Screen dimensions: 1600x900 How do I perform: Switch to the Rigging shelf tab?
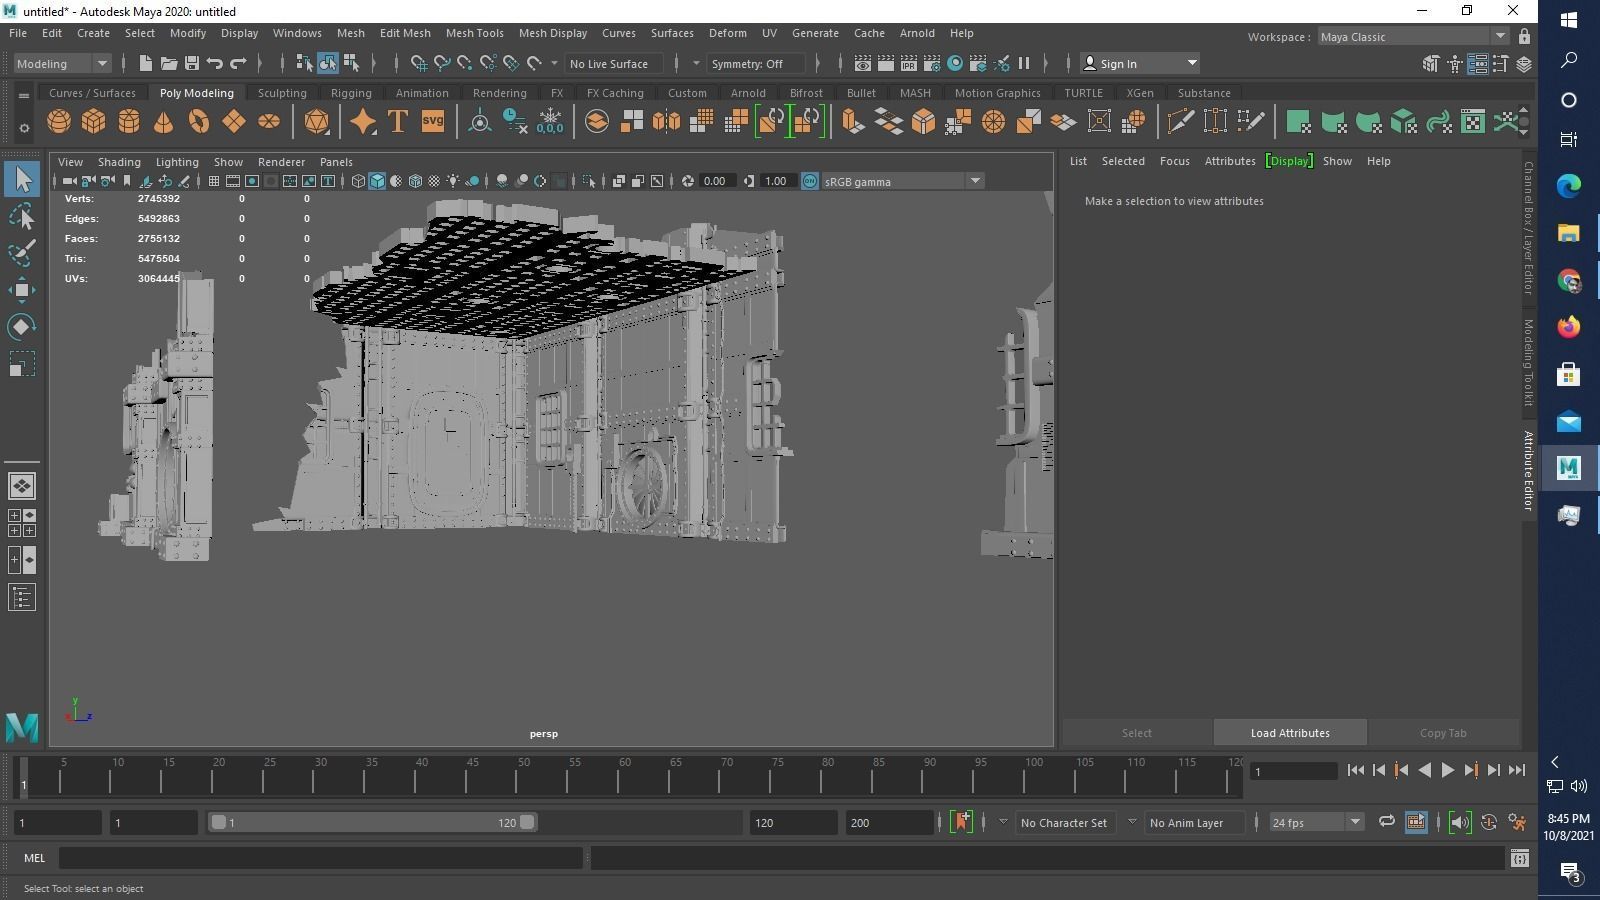(351, 93)
